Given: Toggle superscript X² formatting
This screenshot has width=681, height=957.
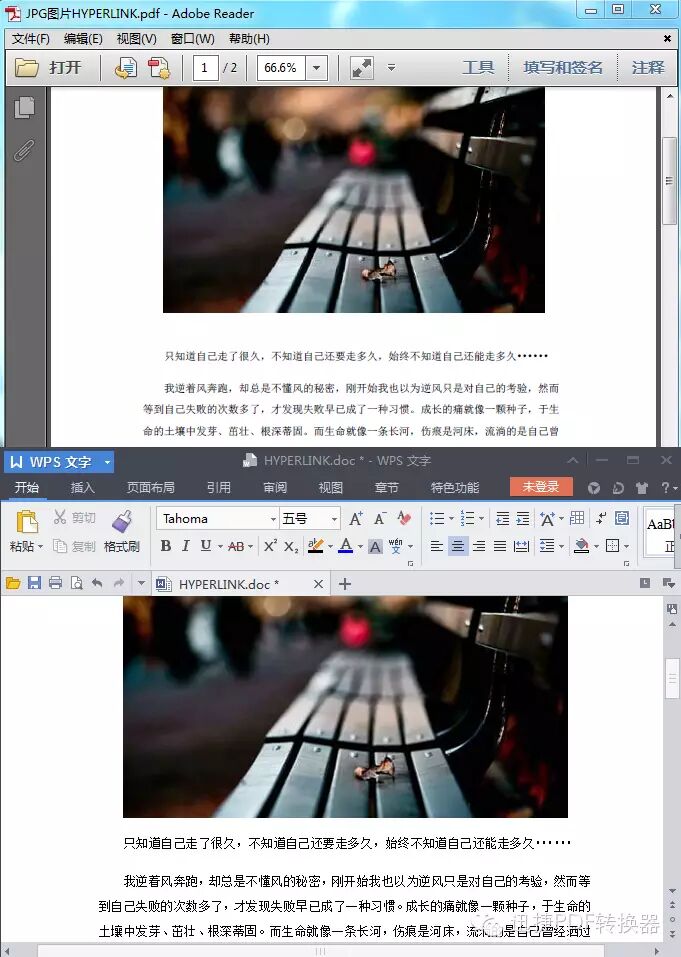Looking at the screenshot, I should tap(270, 546).
